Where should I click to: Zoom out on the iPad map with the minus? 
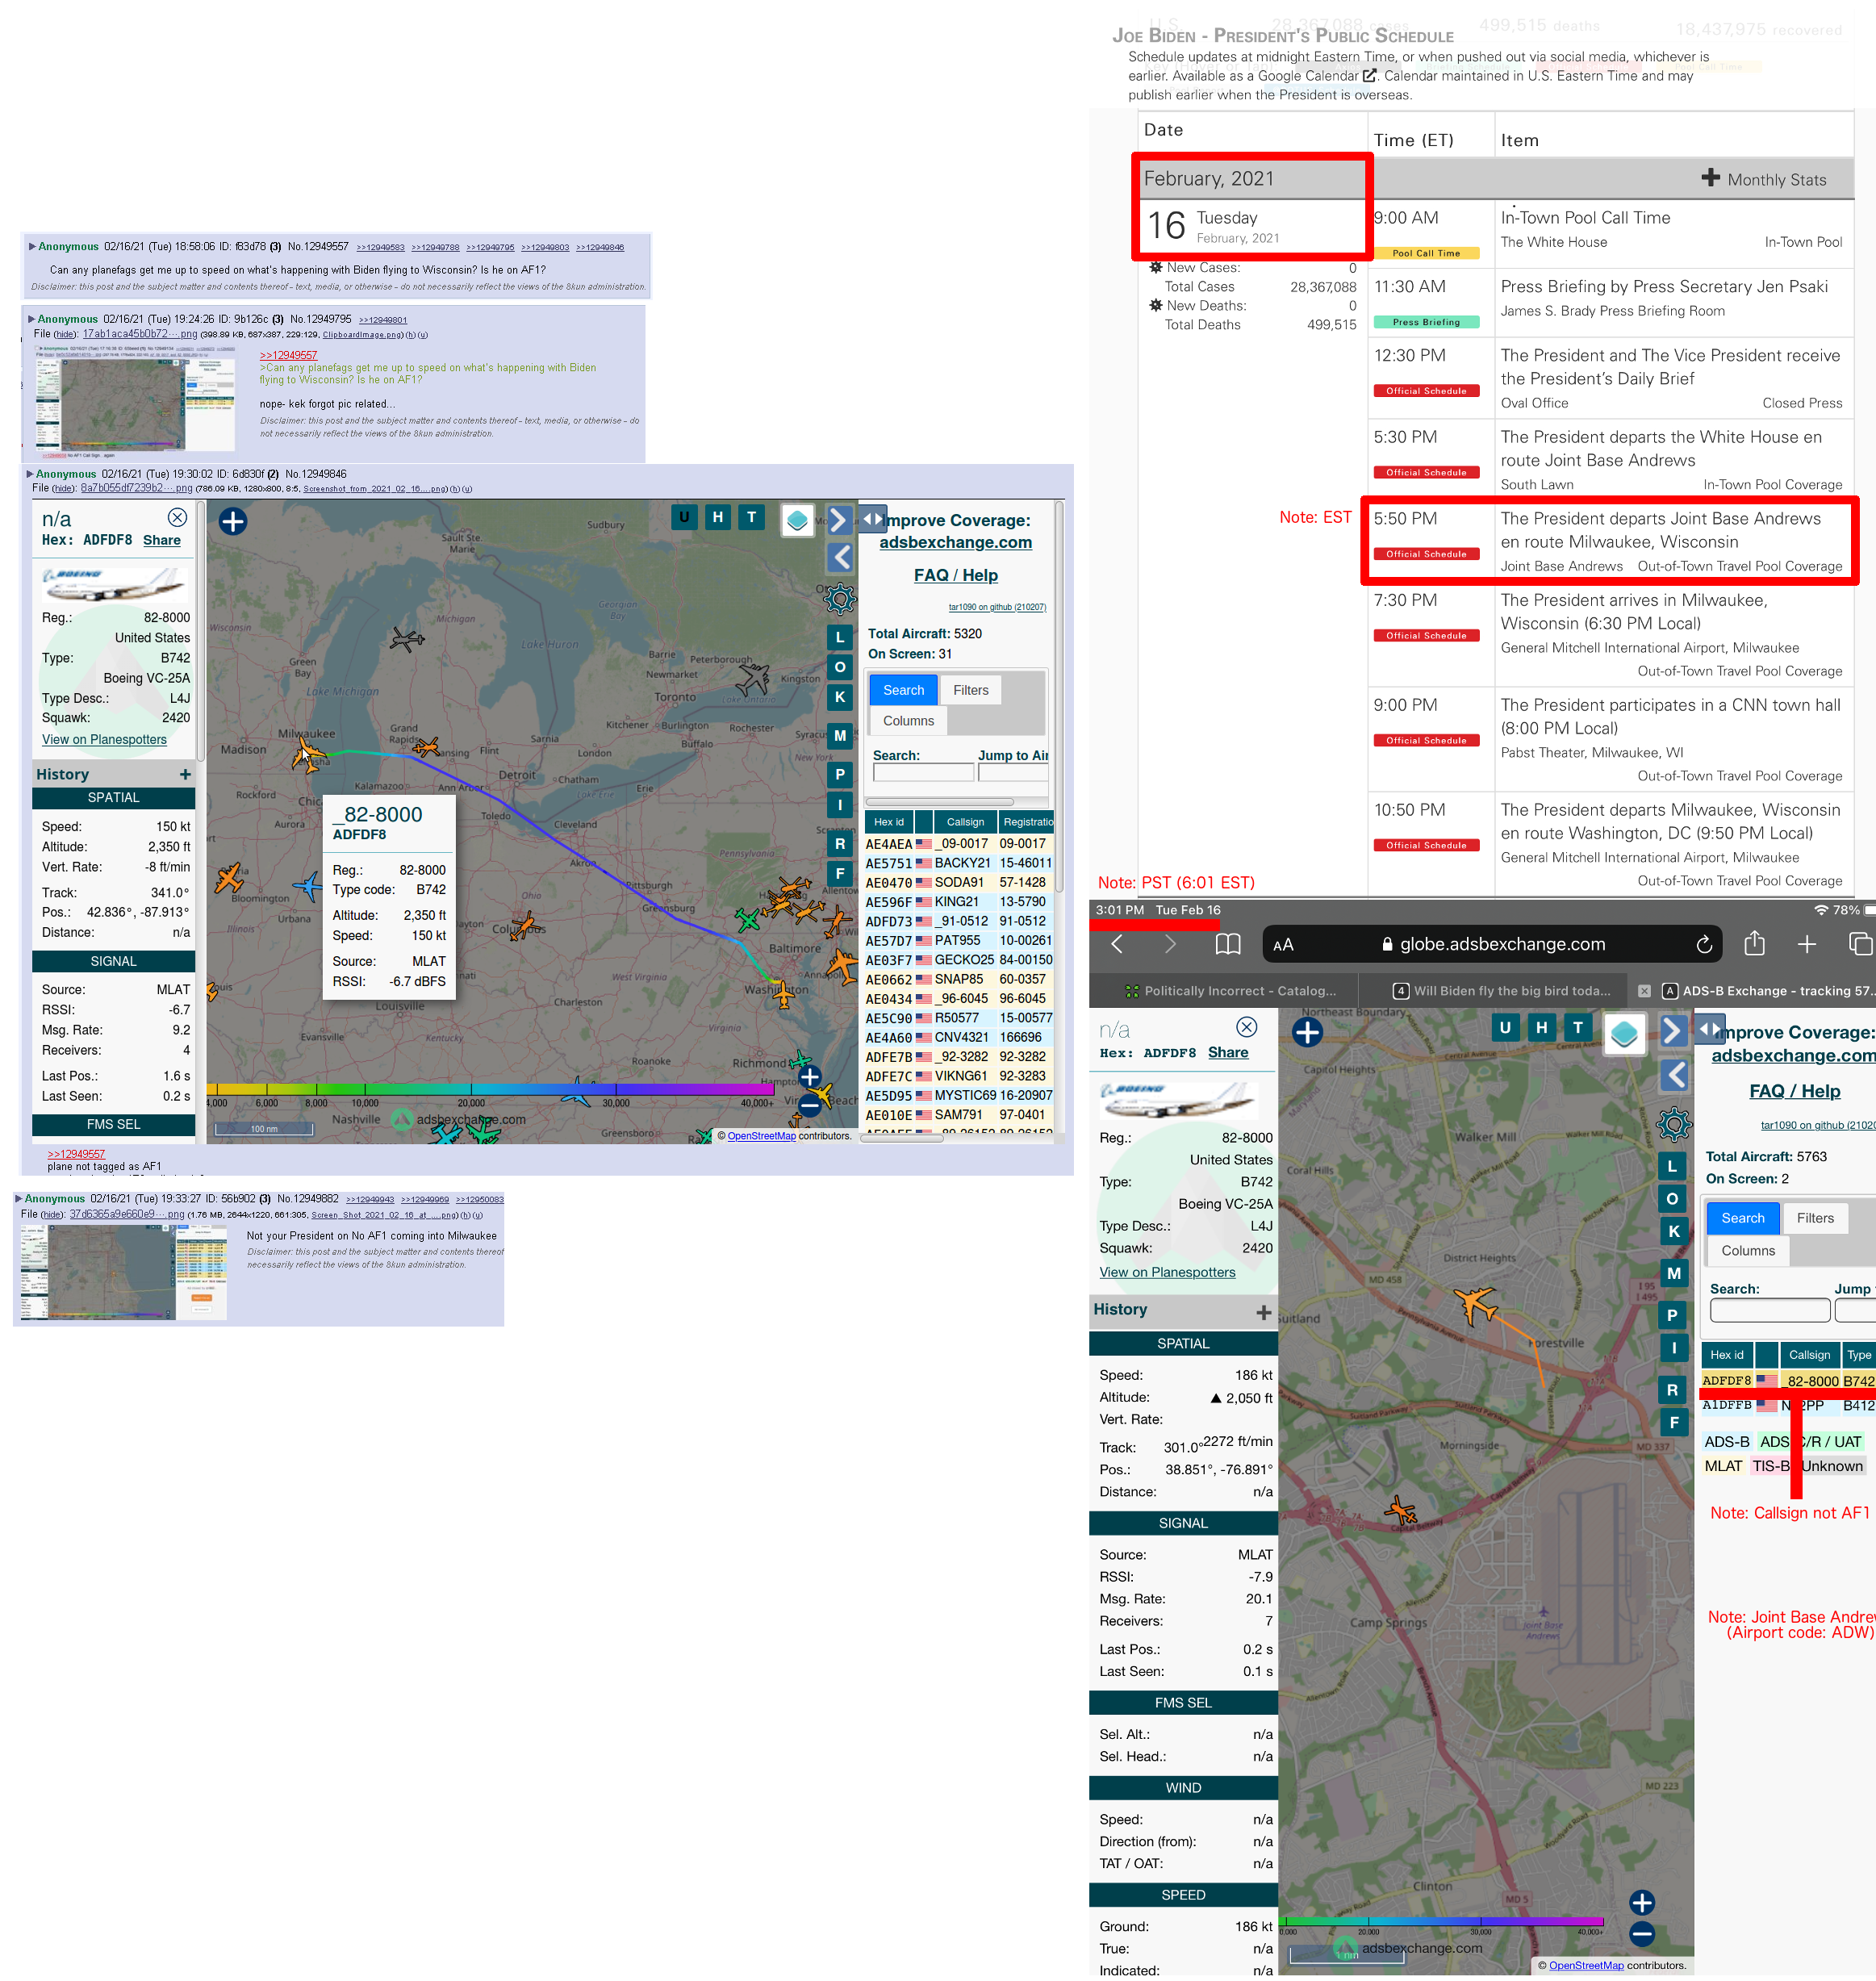(x=1642, y=1934)
